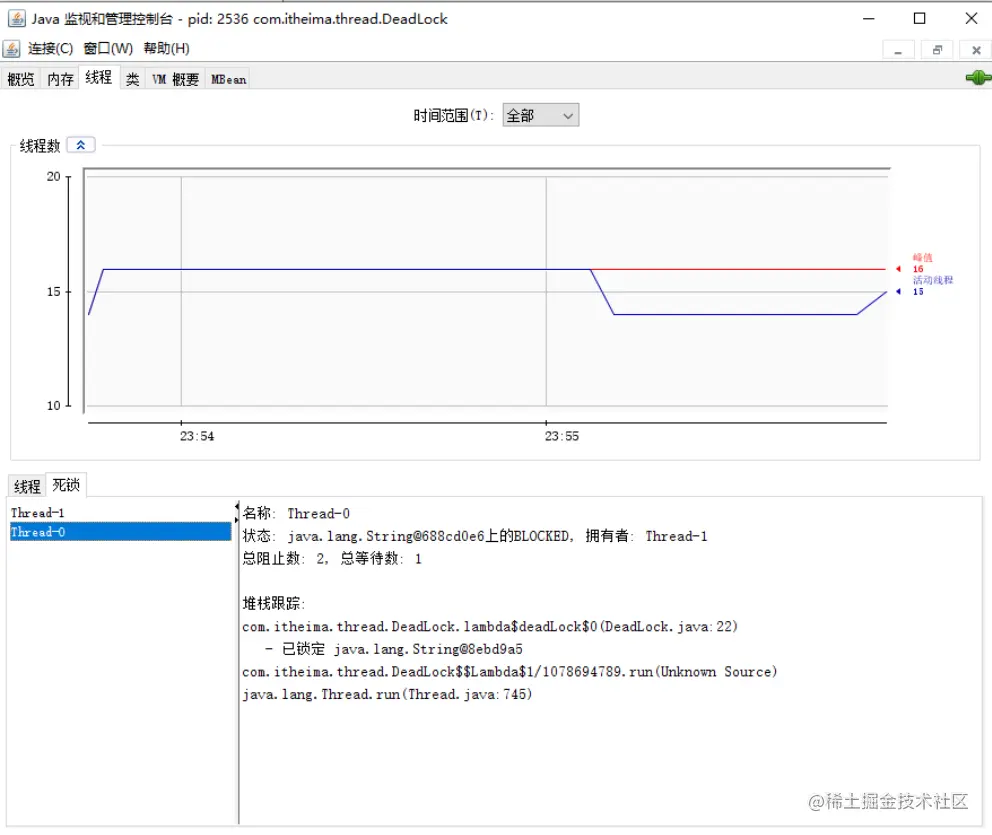The height and width of the screenshot is (835, 992).
Task: Click the Thread.java:745 stack trace line
Action: point(387,694)
